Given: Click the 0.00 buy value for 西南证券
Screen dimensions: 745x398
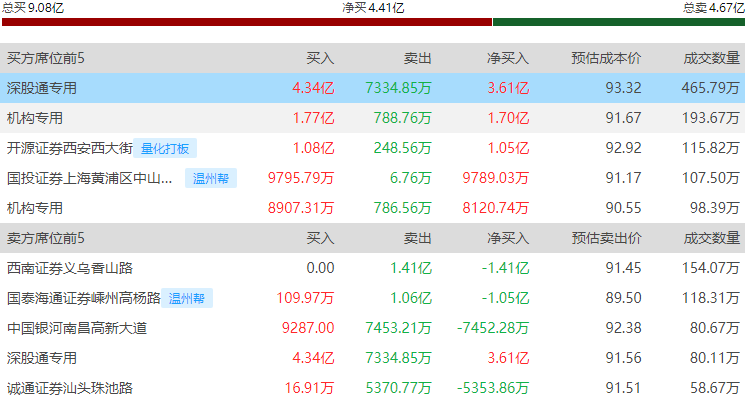Looking at the screenshot, I should point(320,268).
